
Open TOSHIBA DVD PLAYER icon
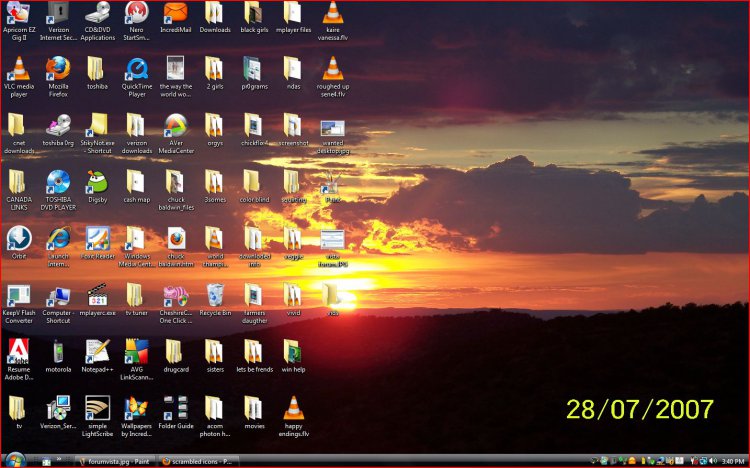point(58,190)
